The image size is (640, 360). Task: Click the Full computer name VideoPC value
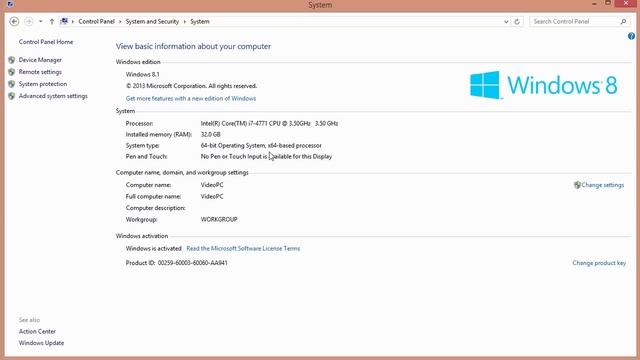tap(212, 196)
